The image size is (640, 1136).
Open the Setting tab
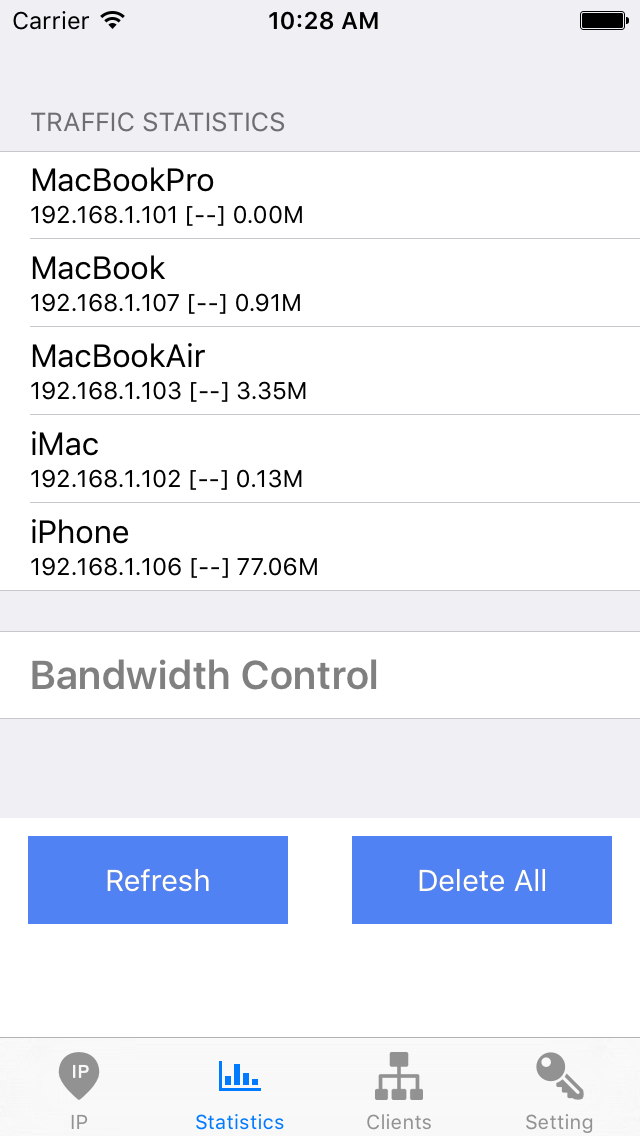(558, 1090)
